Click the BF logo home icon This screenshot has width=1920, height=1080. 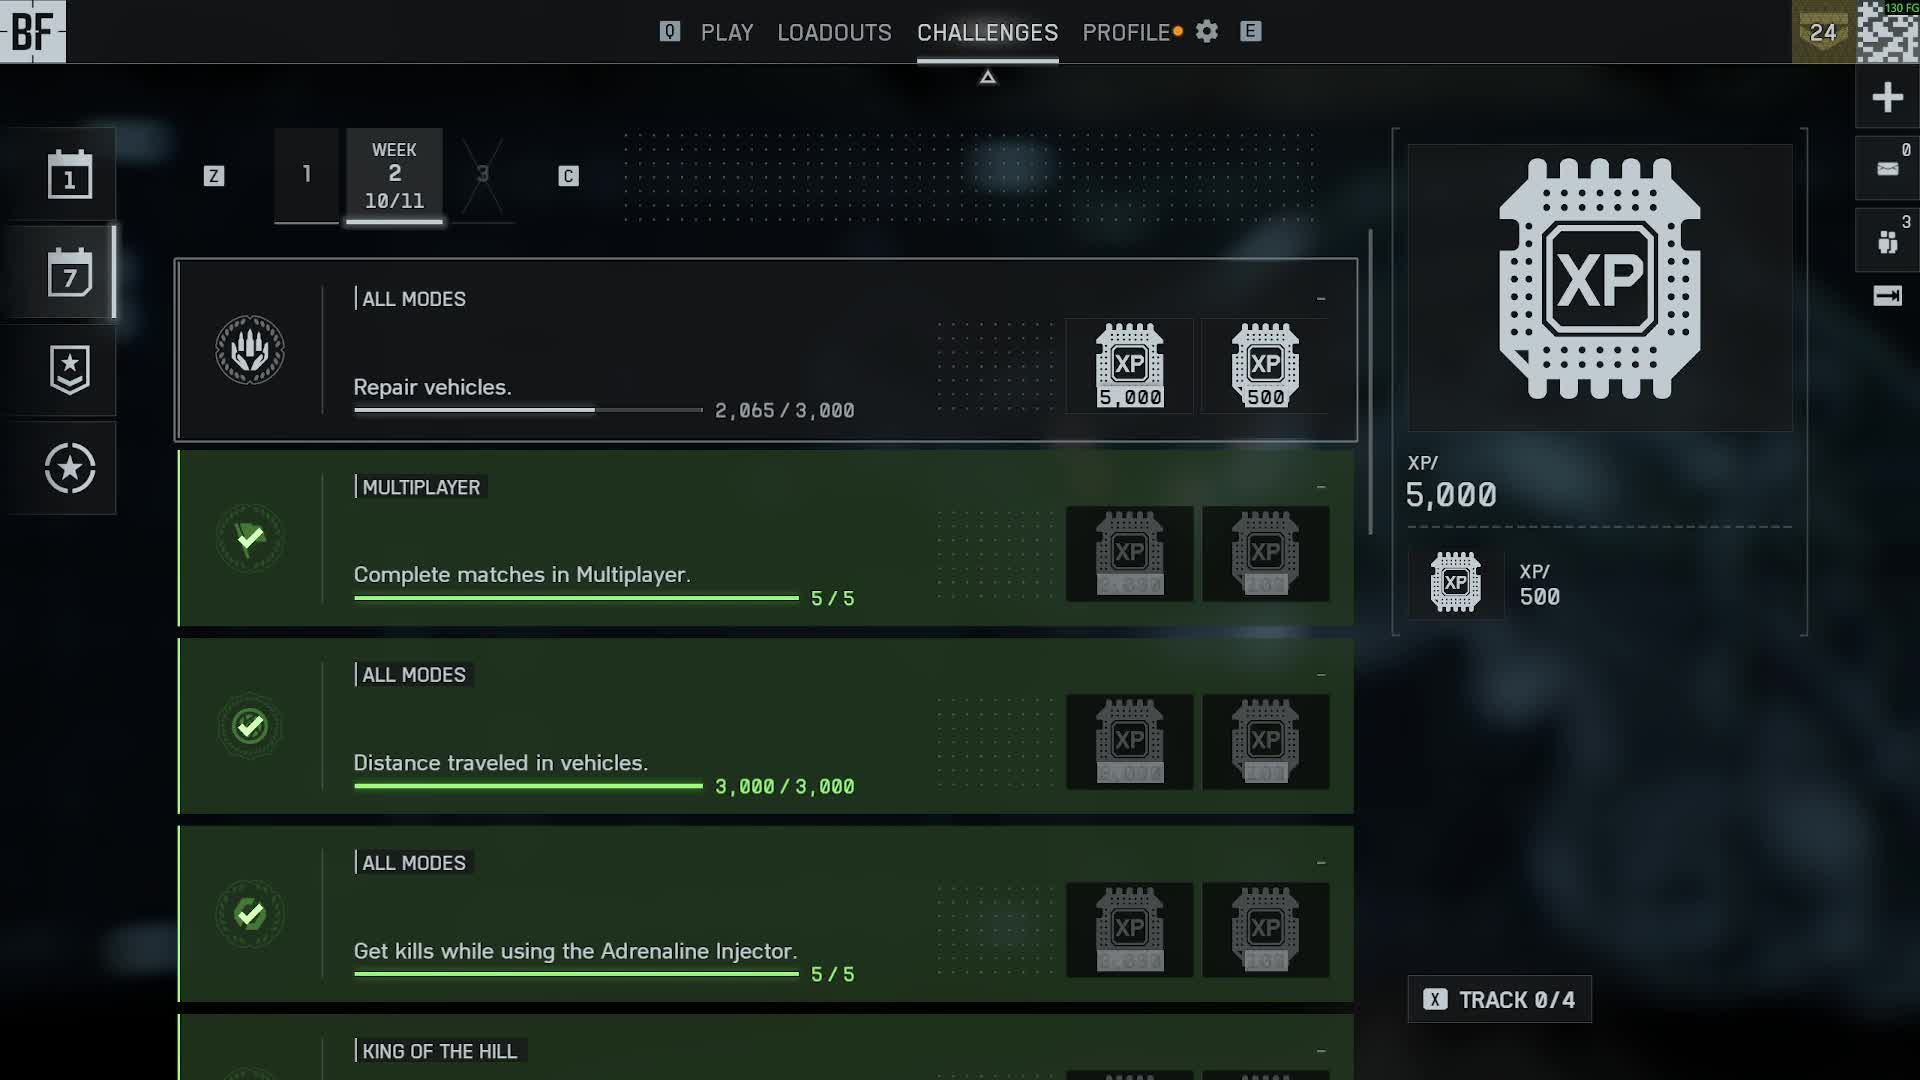coord(33,32)
